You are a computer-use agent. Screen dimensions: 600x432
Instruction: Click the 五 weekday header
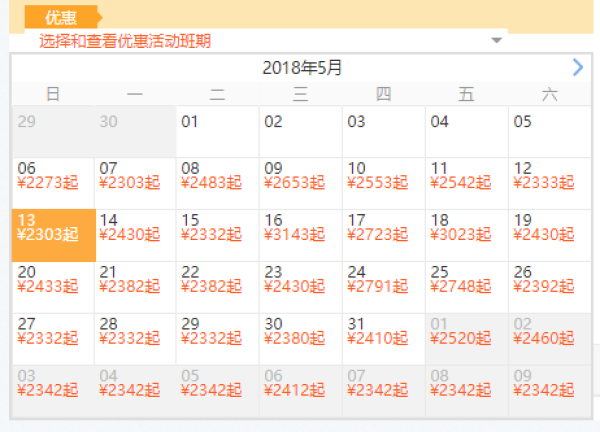click(x=466, y=94)
